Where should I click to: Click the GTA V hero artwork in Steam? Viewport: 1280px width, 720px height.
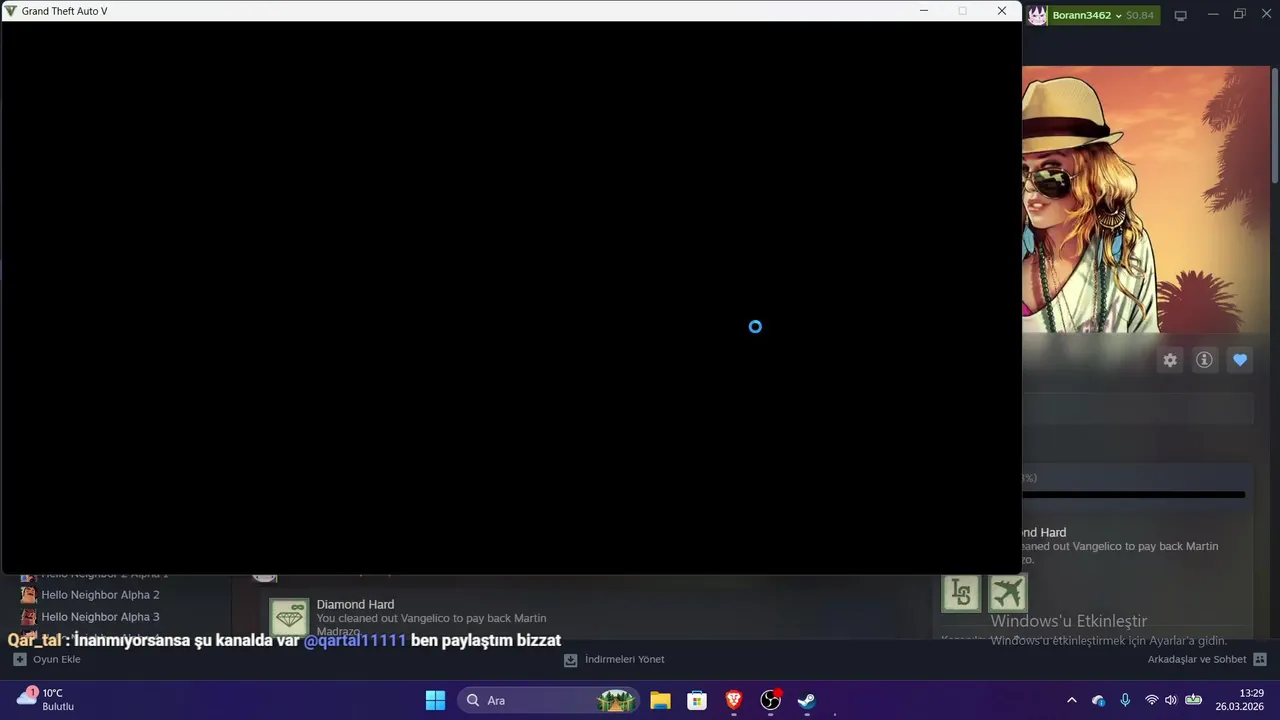click(x=1146, y=200)
